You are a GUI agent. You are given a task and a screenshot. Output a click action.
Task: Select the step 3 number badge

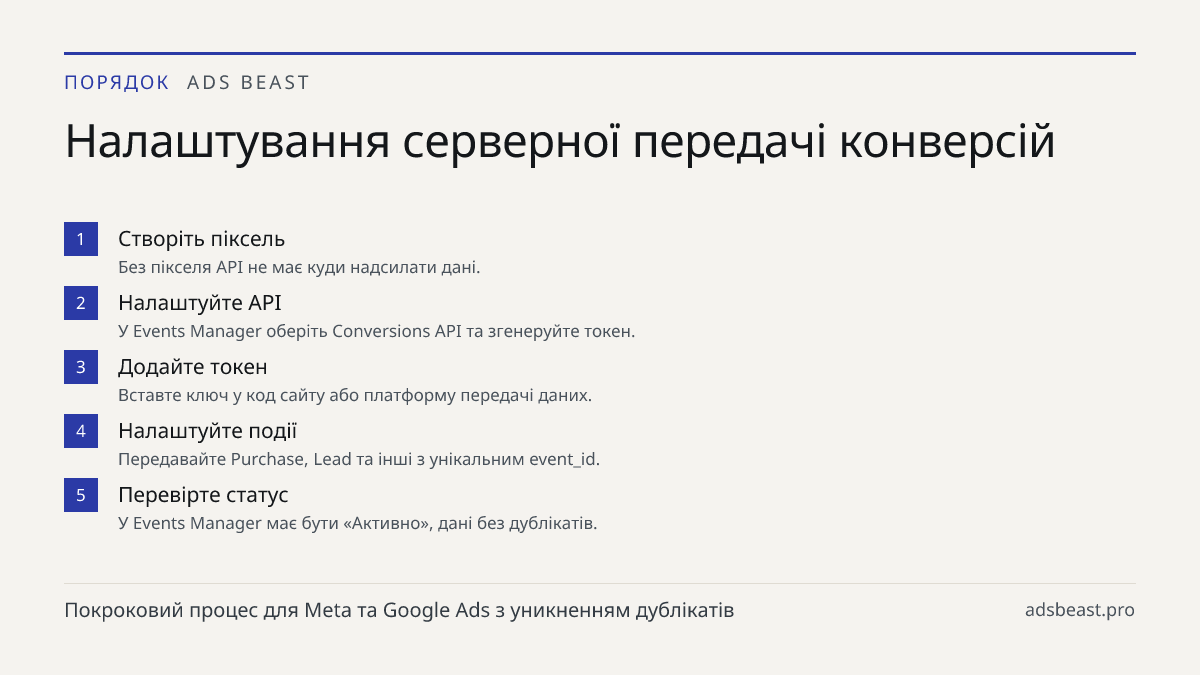[x=81, y=367]
